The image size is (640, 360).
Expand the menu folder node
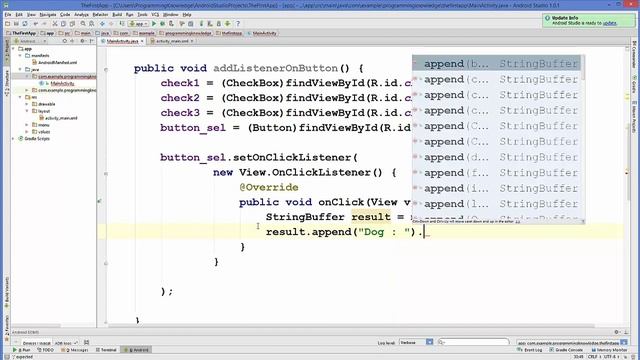pos(27,125)
